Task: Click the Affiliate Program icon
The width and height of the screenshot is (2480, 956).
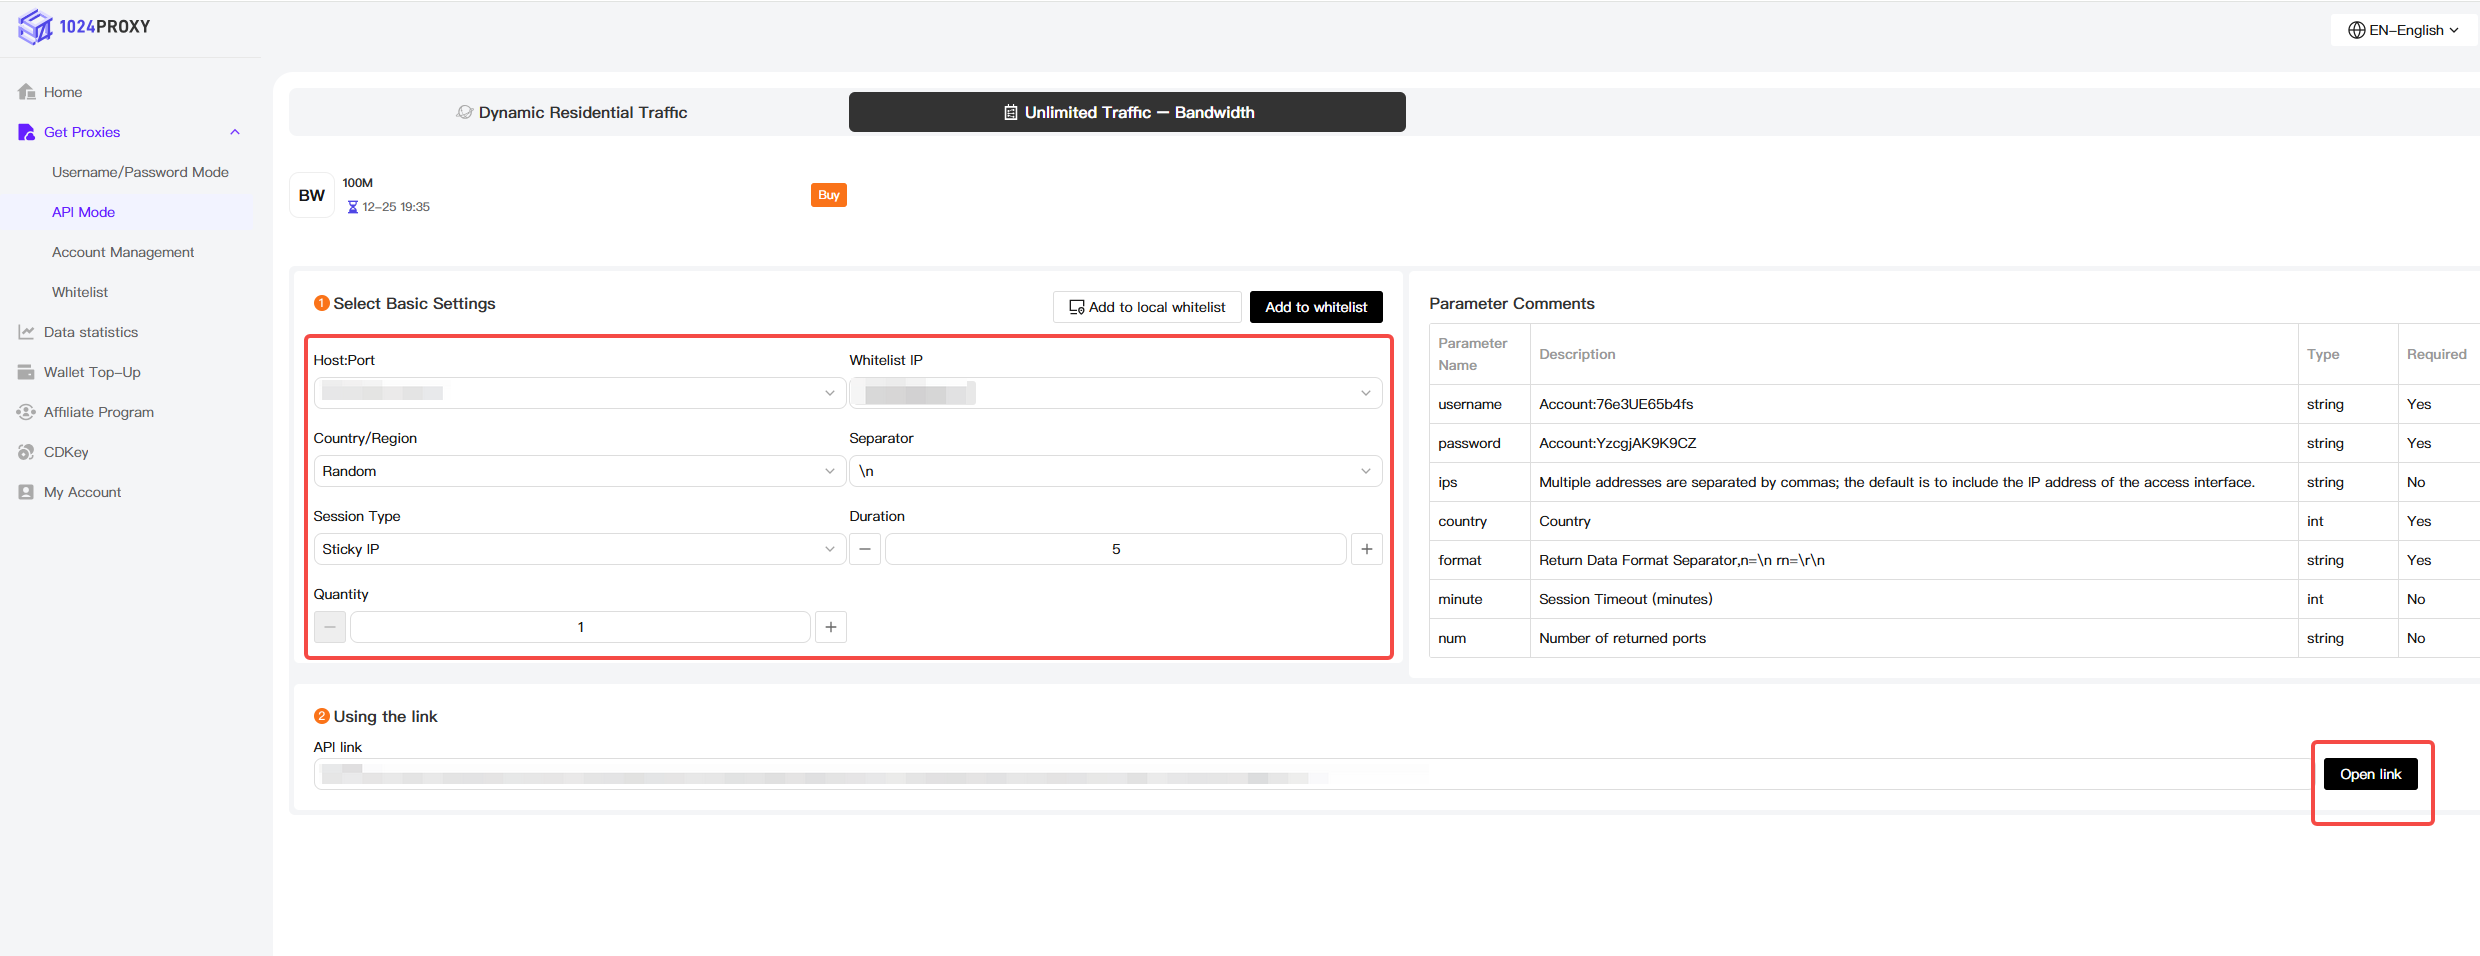Action: (x=27, y=412)
